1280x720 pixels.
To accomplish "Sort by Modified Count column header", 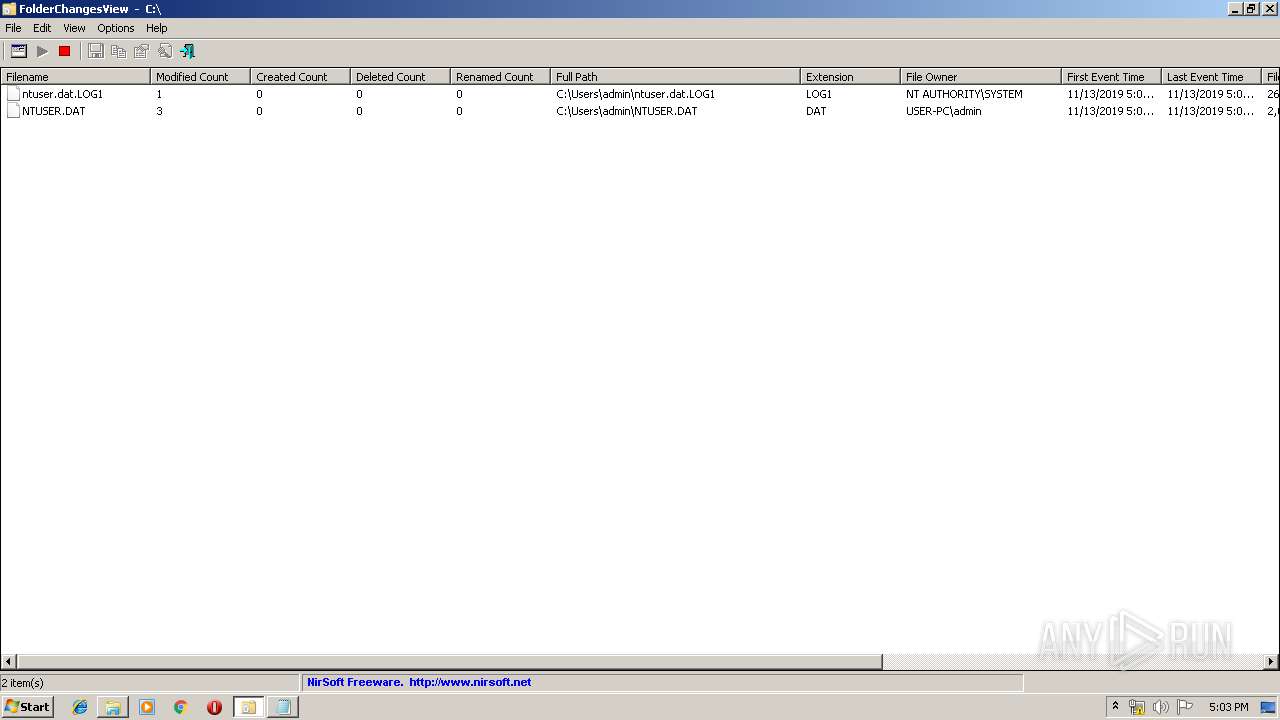I will pos(200,76).
